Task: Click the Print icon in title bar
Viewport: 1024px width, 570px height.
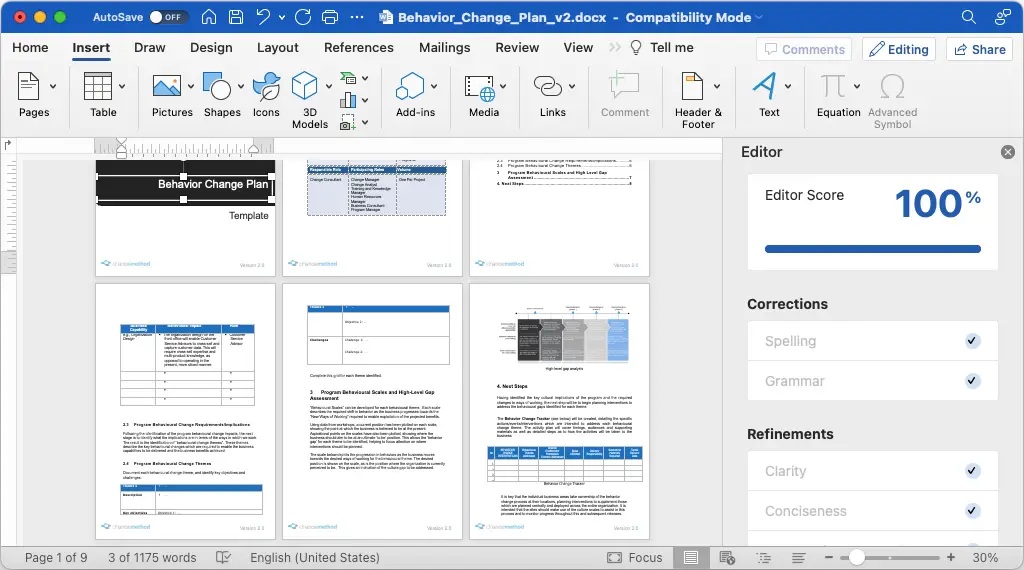Action: coord(330,17)
